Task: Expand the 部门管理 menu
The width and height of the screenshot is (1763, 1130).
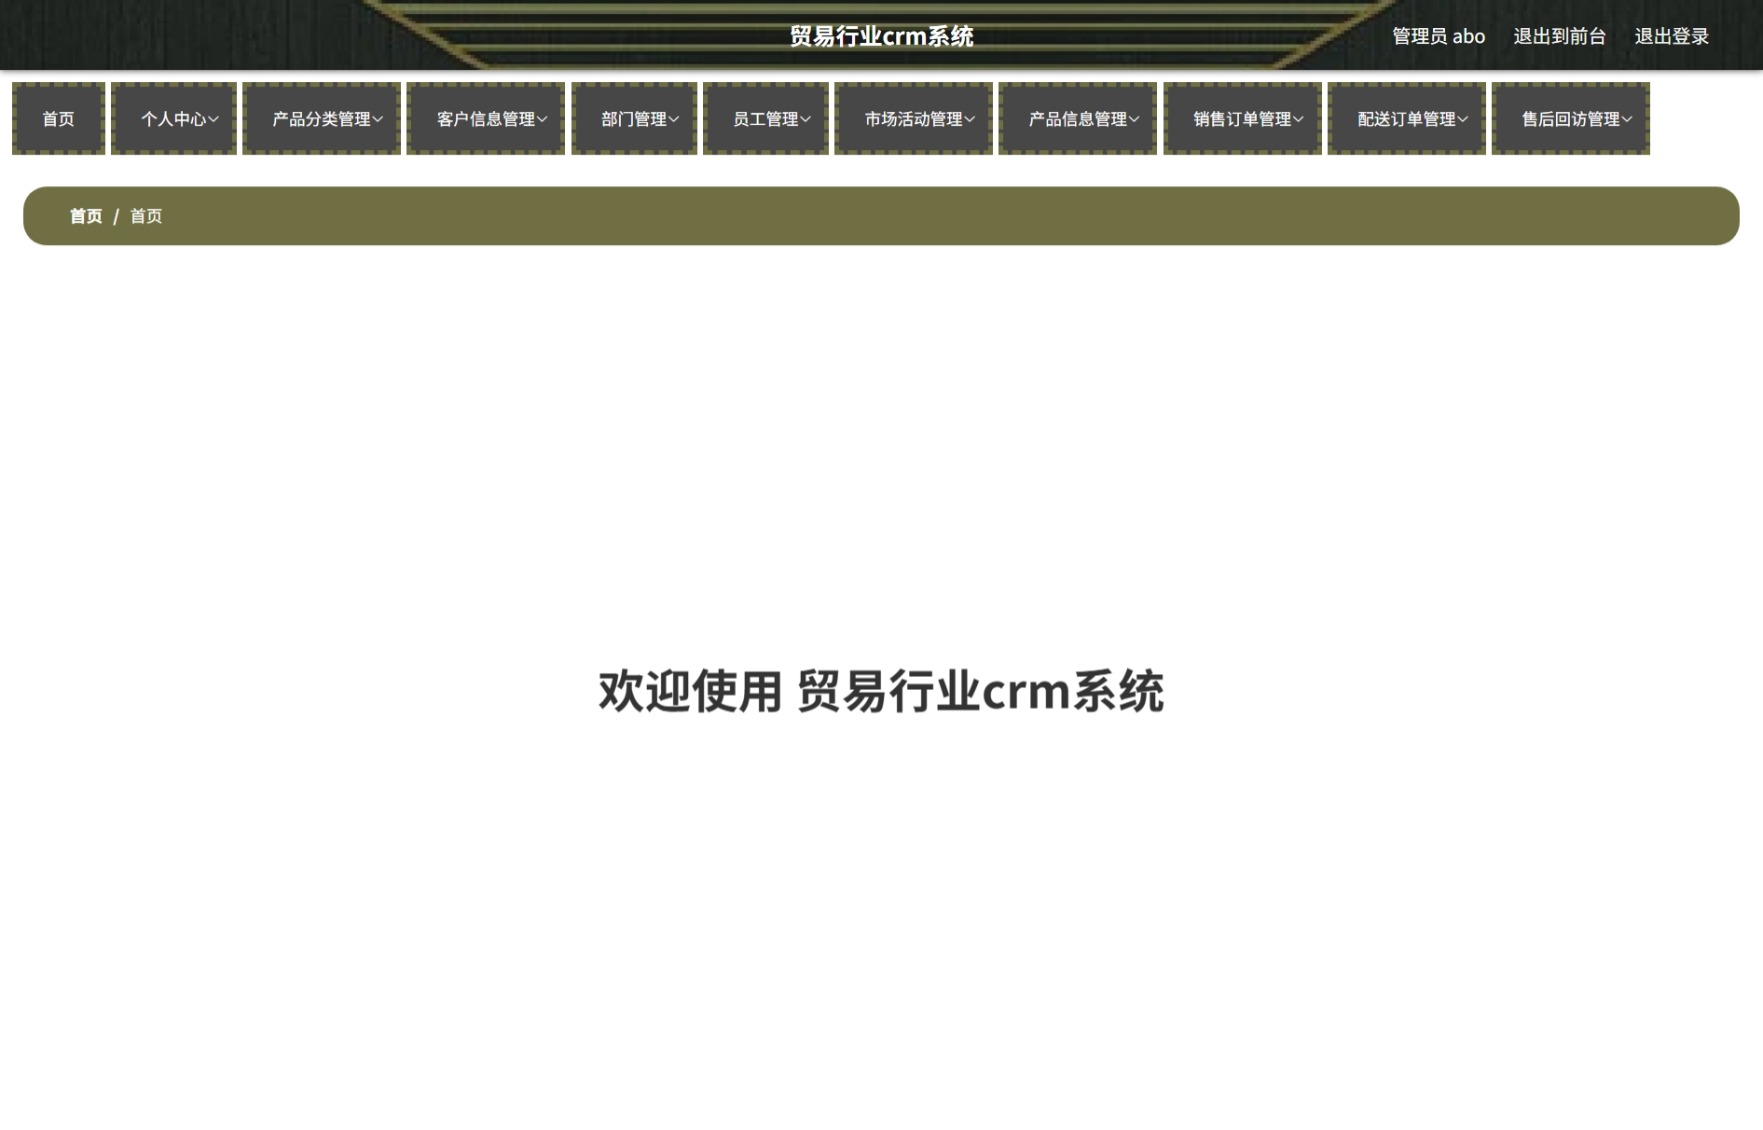Action: (x=634, y=119)
